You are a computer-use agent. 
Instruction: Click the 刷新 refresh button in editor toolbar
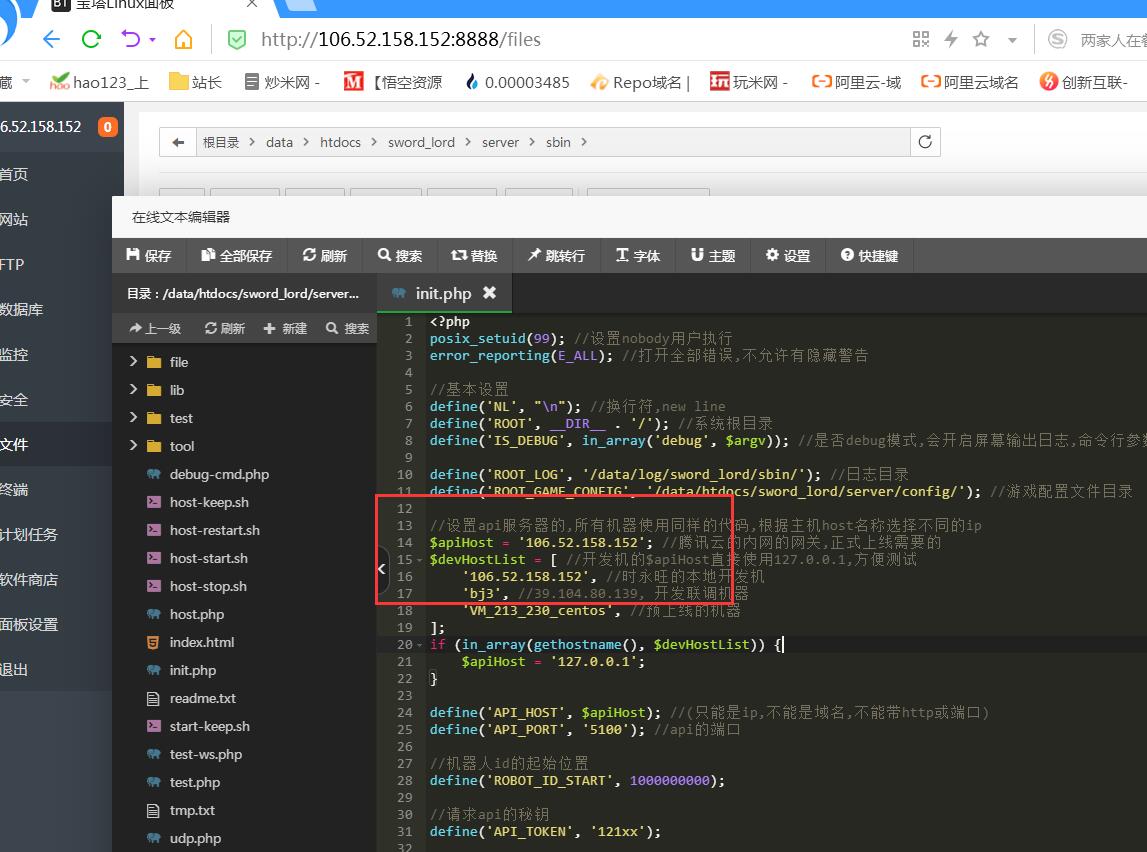[324, 256]
